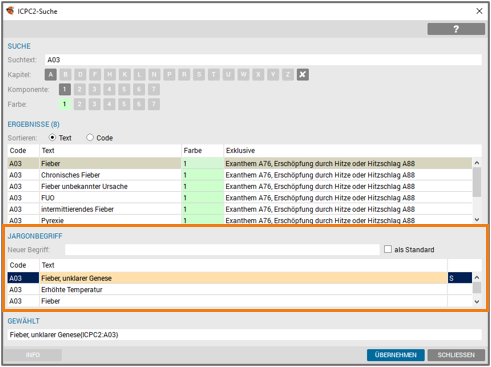
Task: Select jargon row Fieber
Action: 240,301
